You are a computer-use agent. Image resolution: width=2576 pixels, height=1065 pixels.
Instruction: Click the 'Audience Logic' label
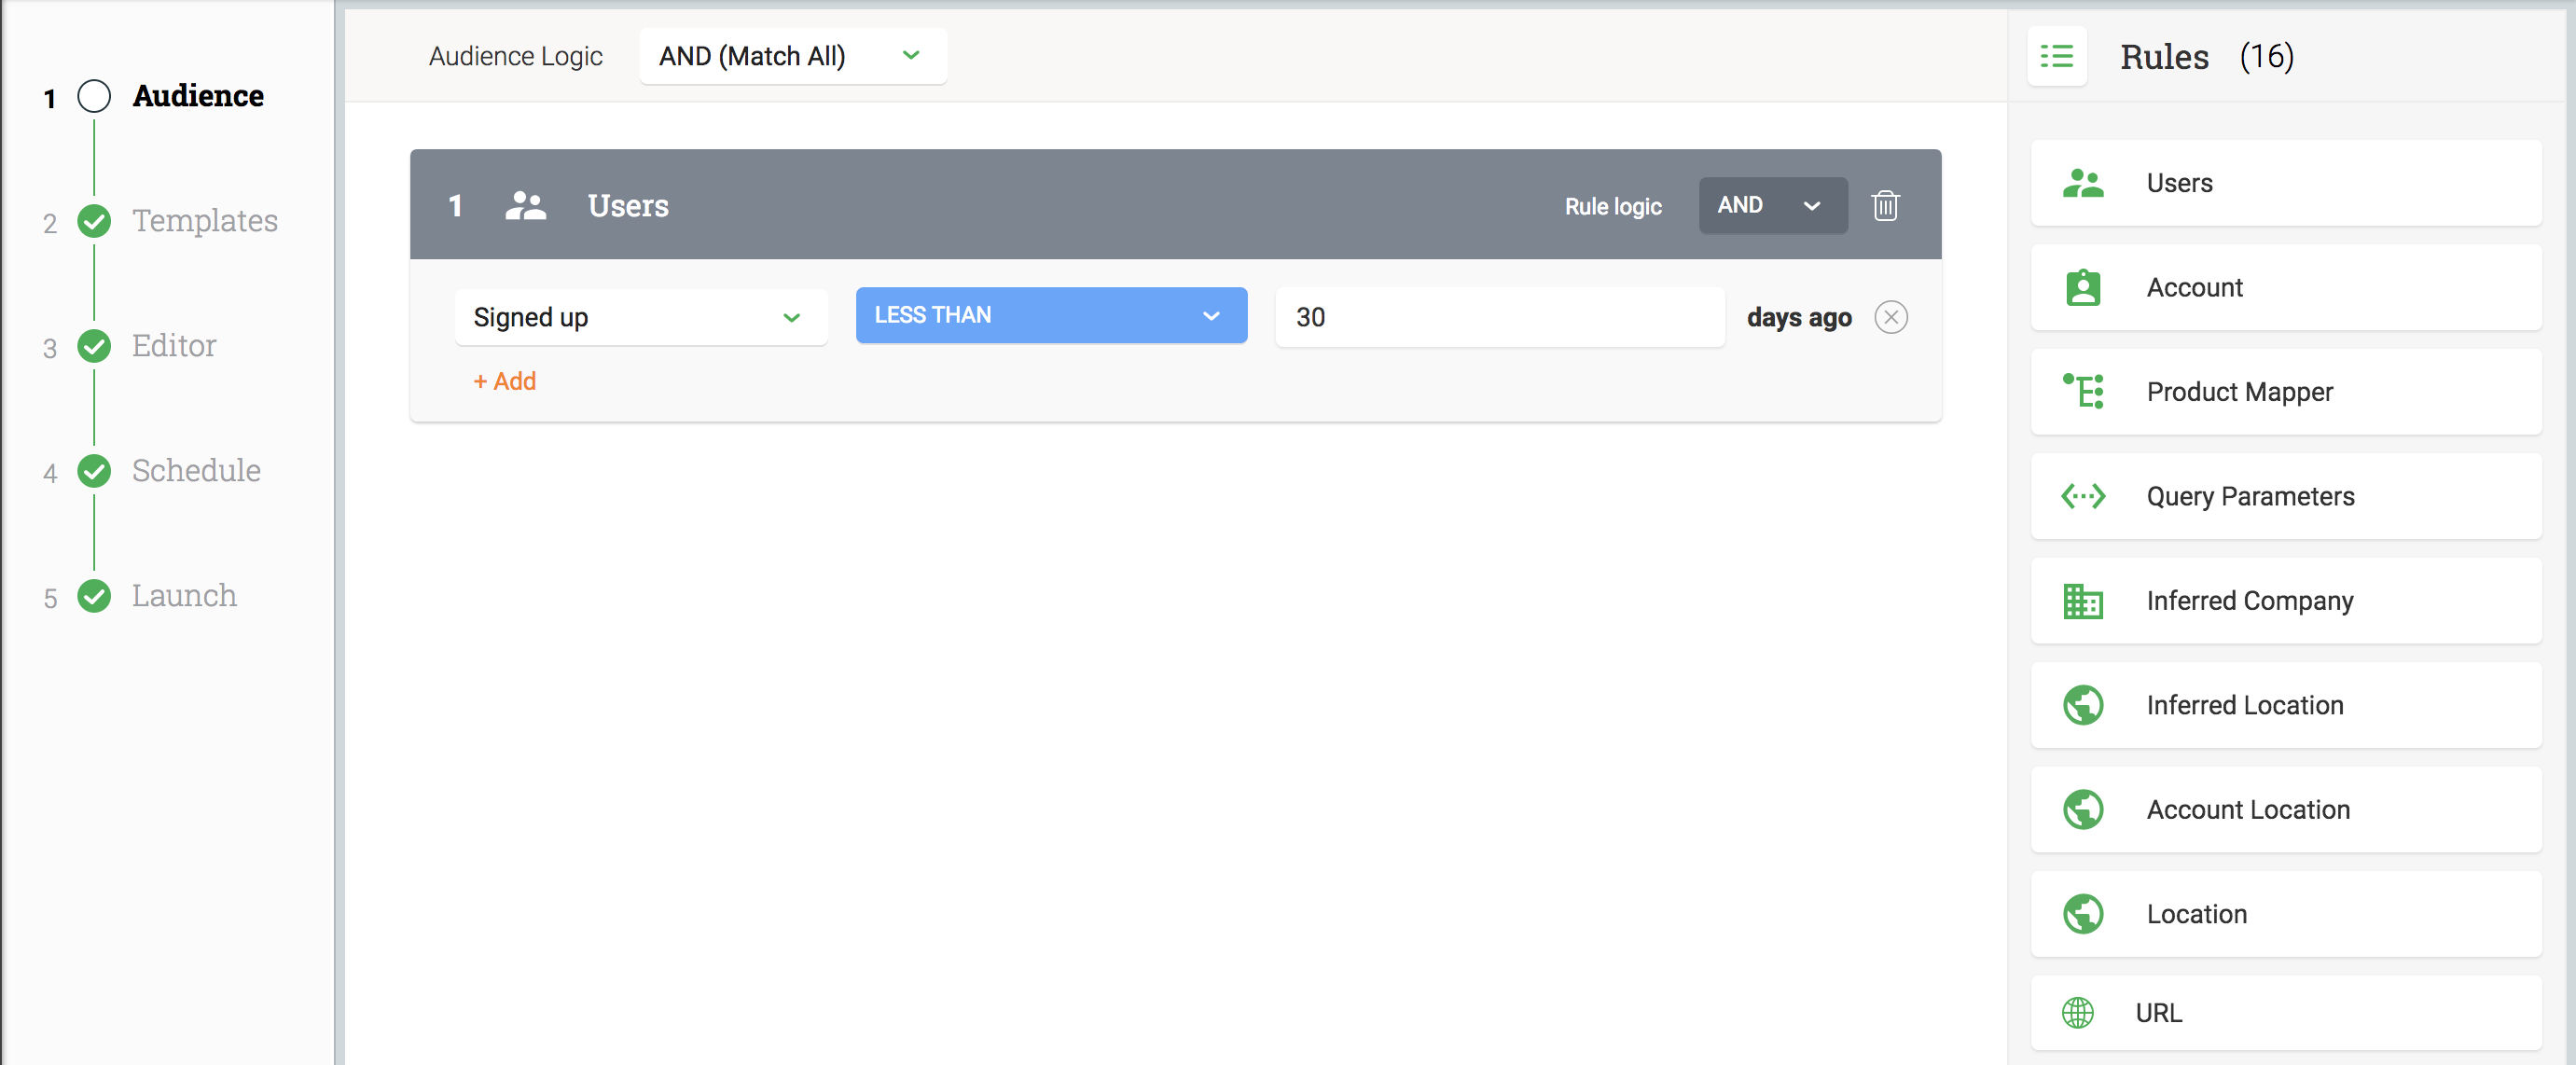515,56
